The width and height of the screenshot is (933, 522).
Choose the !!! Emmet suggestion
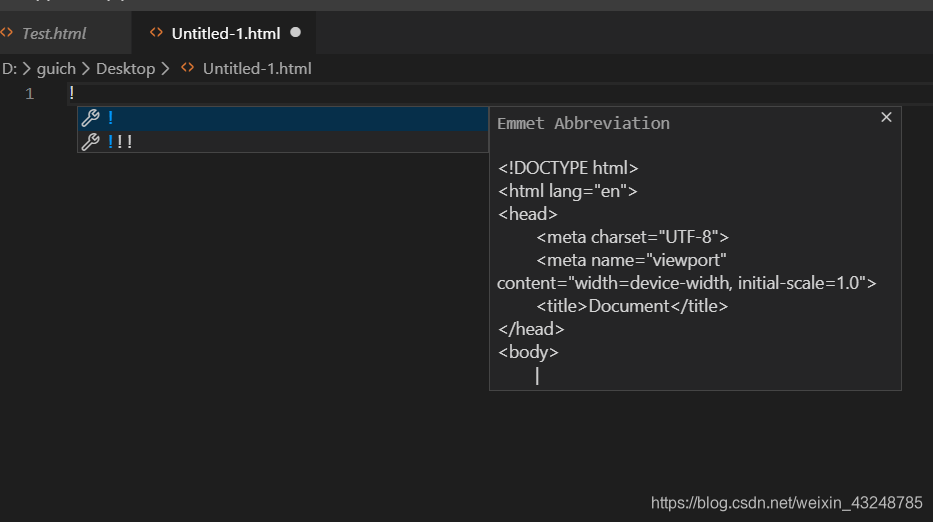pyautogui.click(x=283, y=142)
